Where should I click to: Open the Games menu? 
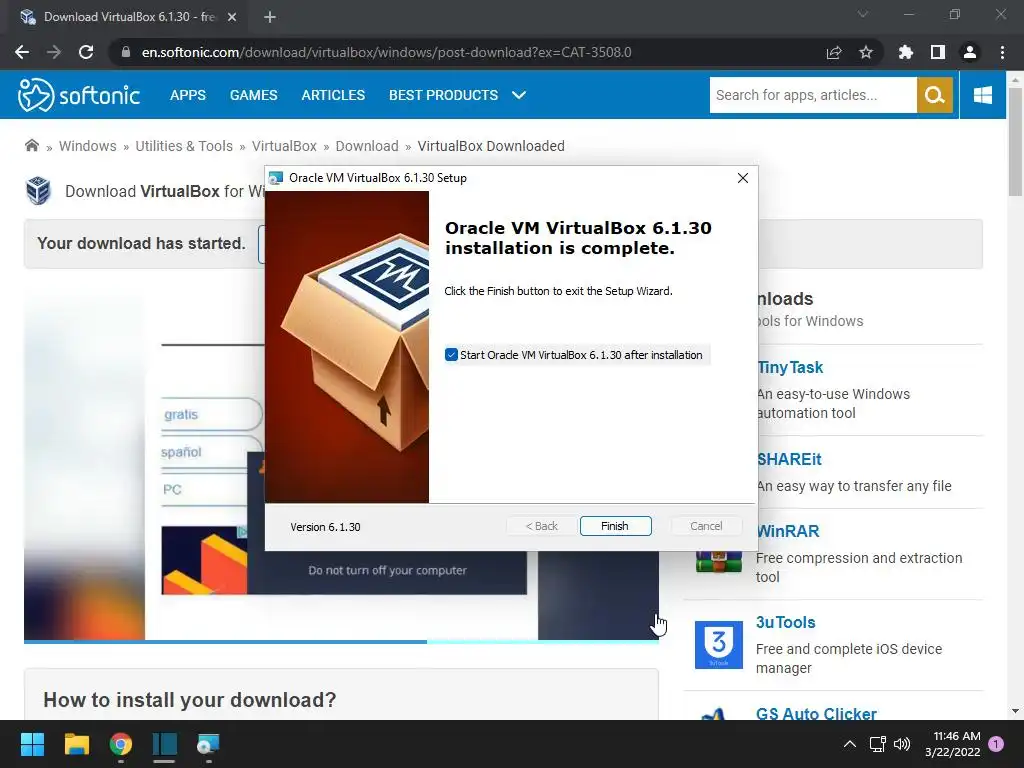tap(253, 95)
